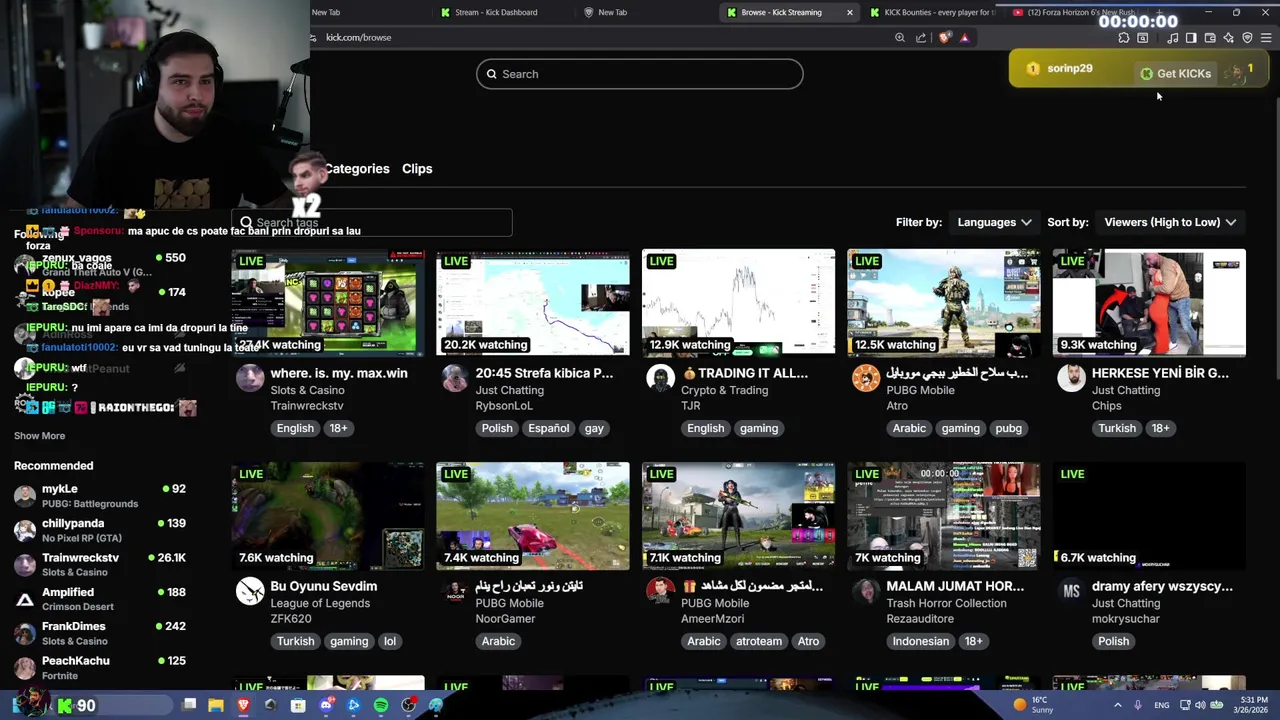Screen dimensions: 1280x720
Task: Click the share page icon in address bar
Action: coord(921,38)
